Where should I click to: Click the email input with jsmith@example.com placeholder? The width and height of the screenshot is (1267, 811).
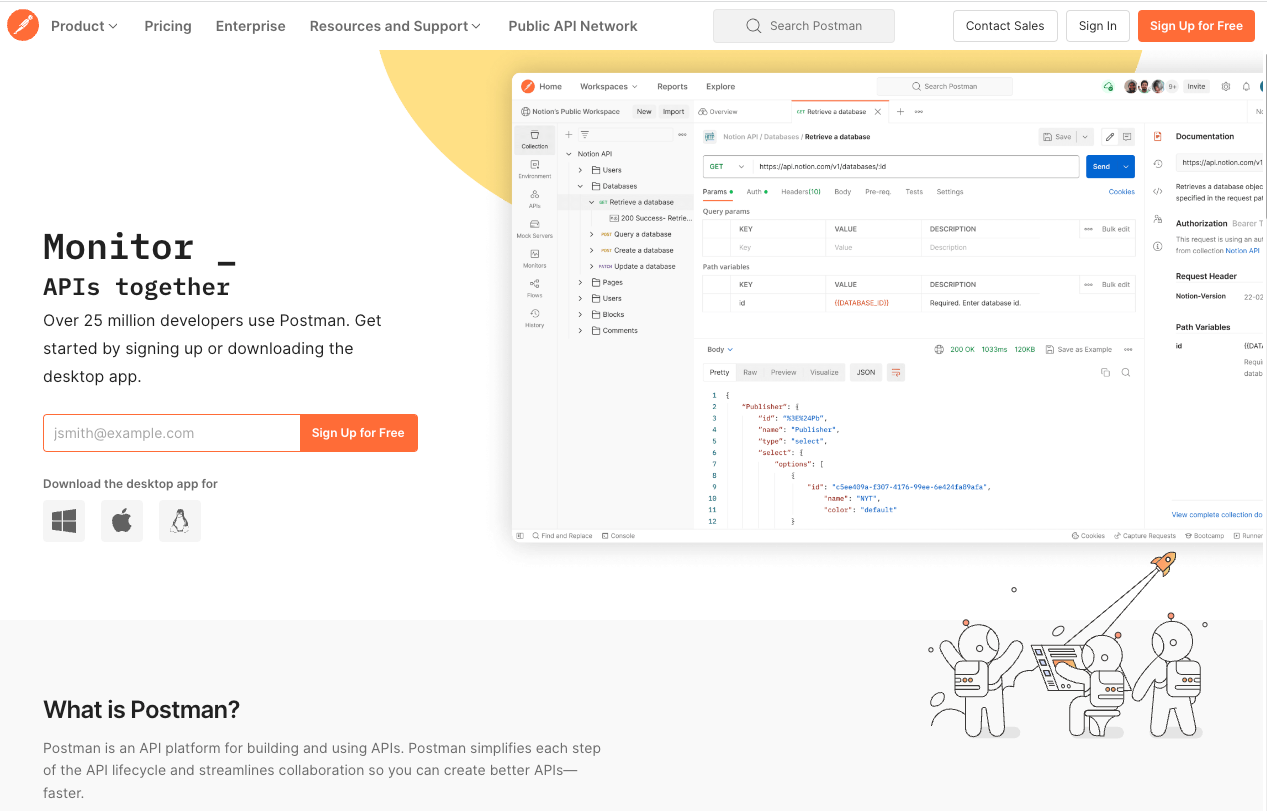click(172, 433)
